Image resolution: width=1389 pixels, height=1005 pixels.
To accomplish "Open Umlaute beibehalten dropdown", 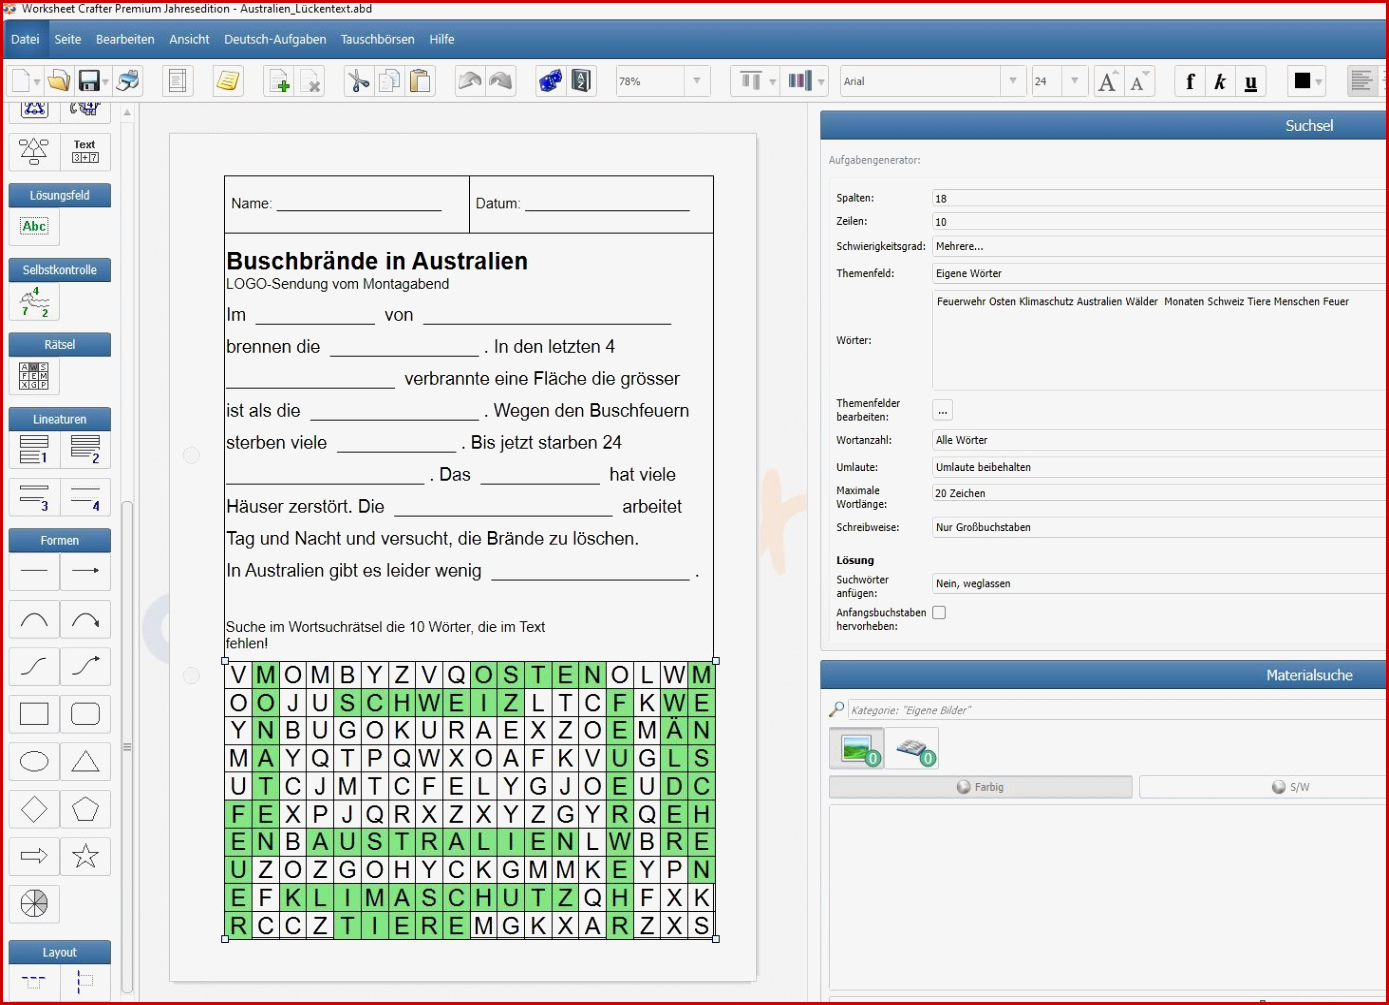I will pyautogui.click(x=1160, y=467).
